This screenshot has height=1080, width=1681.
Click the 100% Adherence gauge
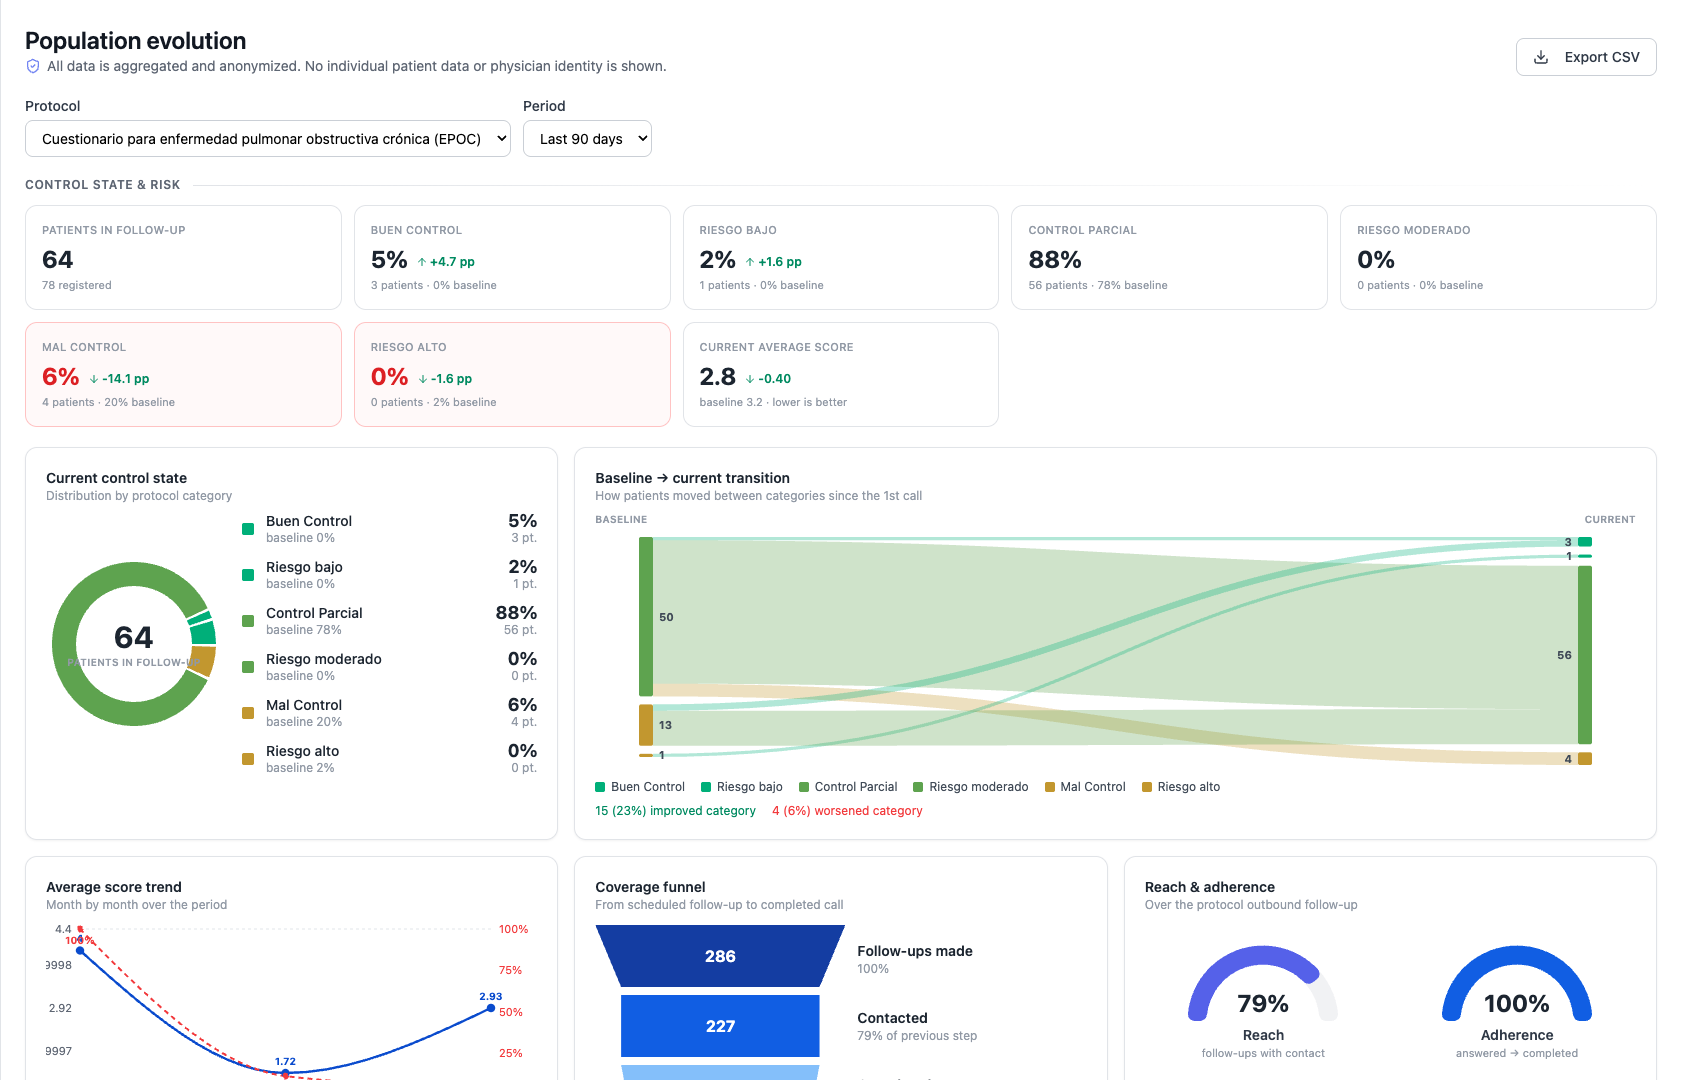1517,984
